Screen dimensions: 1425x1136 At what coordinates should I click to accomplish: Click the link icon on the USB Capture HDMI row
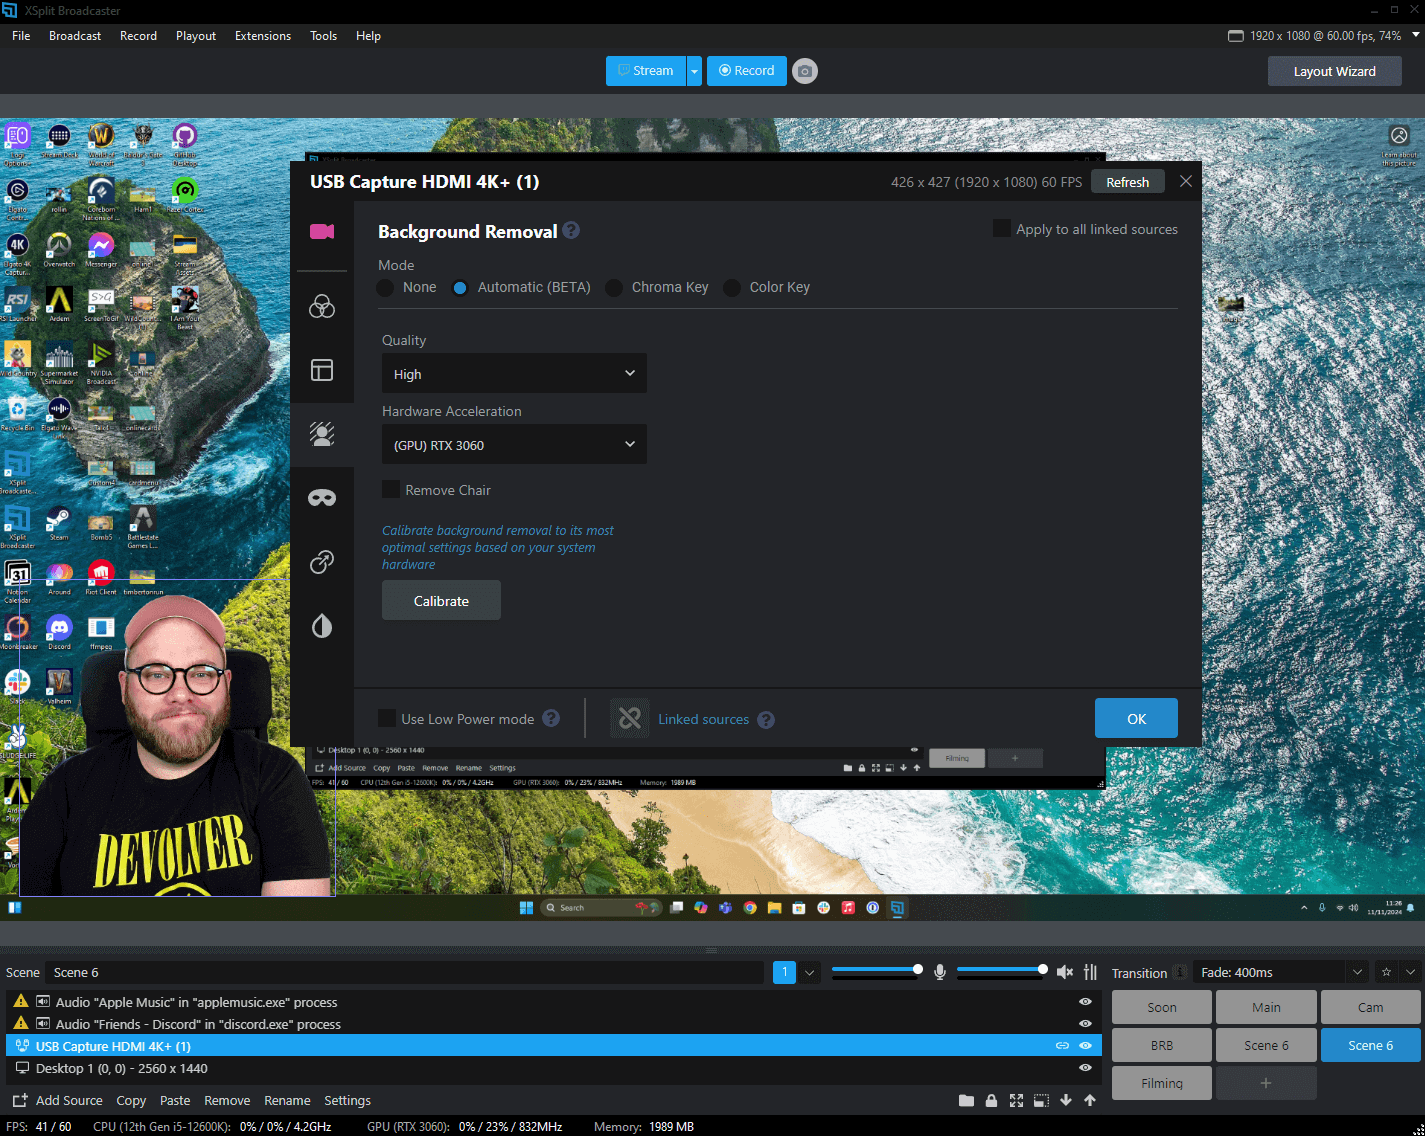point(1062,1045)
